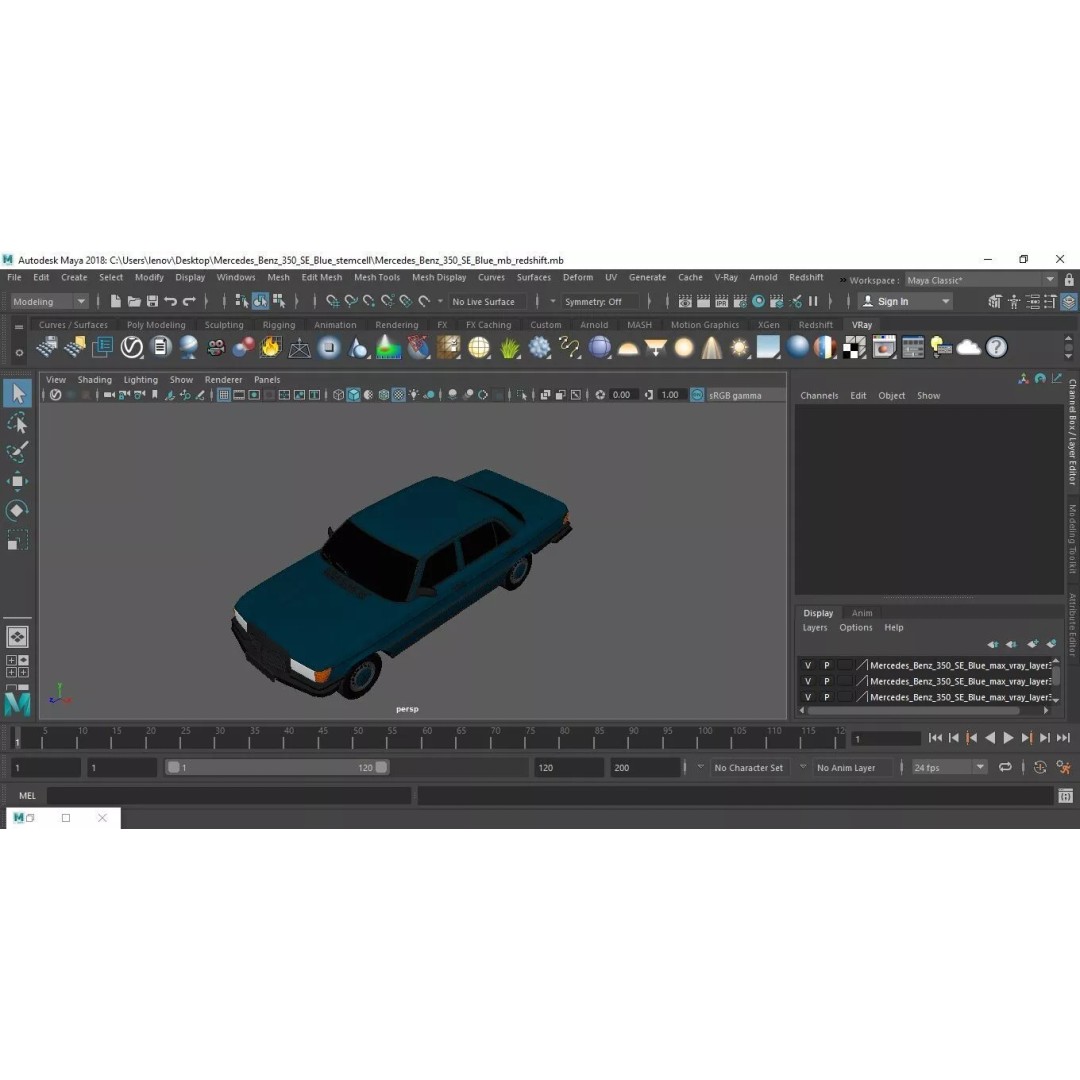The image size is (1080, 1080).
Task: Click the movie camera shelf icon
Action: click(216, 348)
